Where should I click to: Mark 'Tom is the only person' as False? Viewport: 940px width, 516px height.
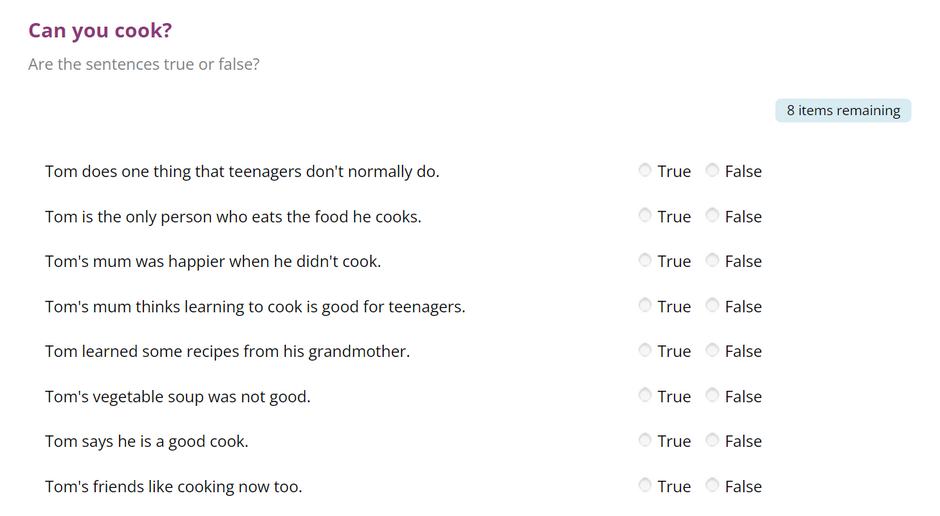click(712, 215)
